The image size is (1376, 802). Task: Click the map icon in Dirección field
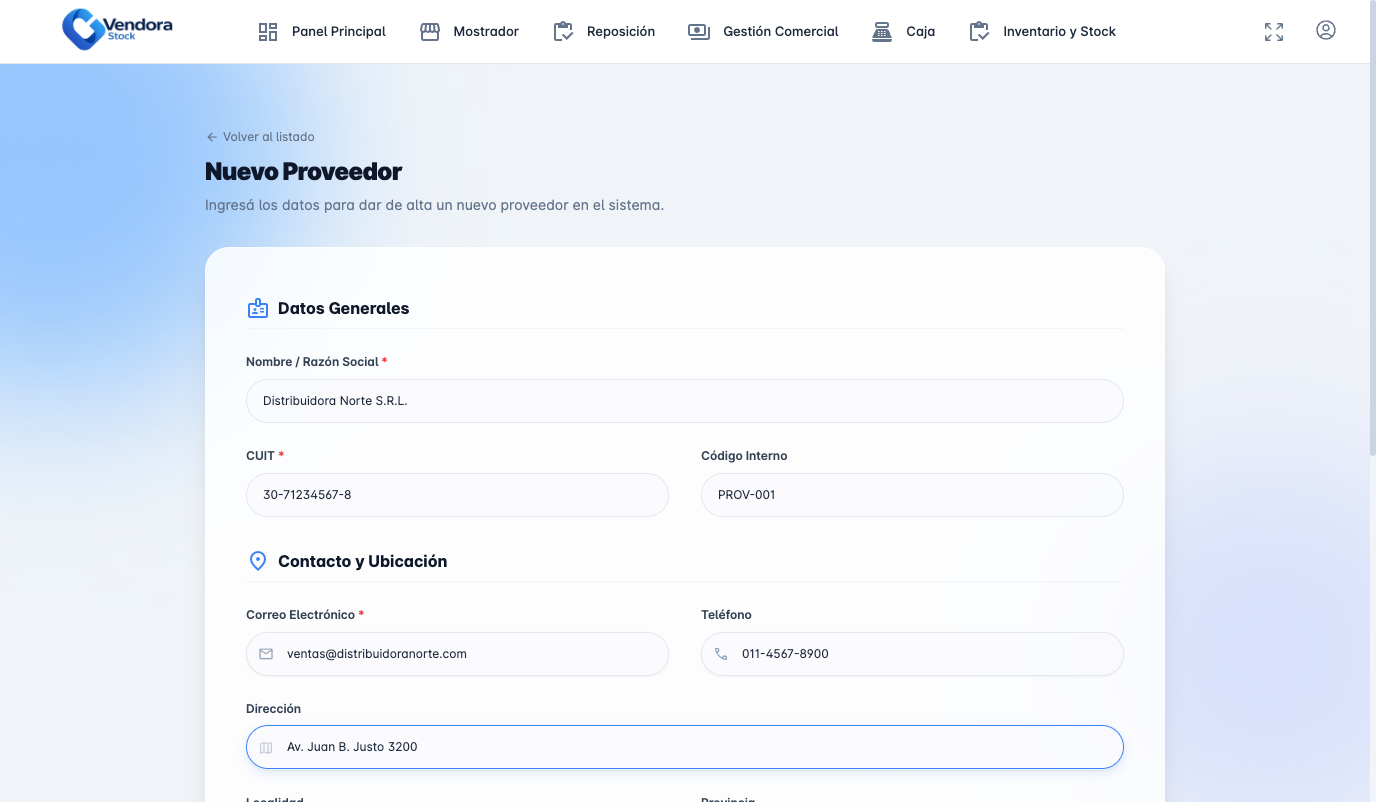(266, 747)
